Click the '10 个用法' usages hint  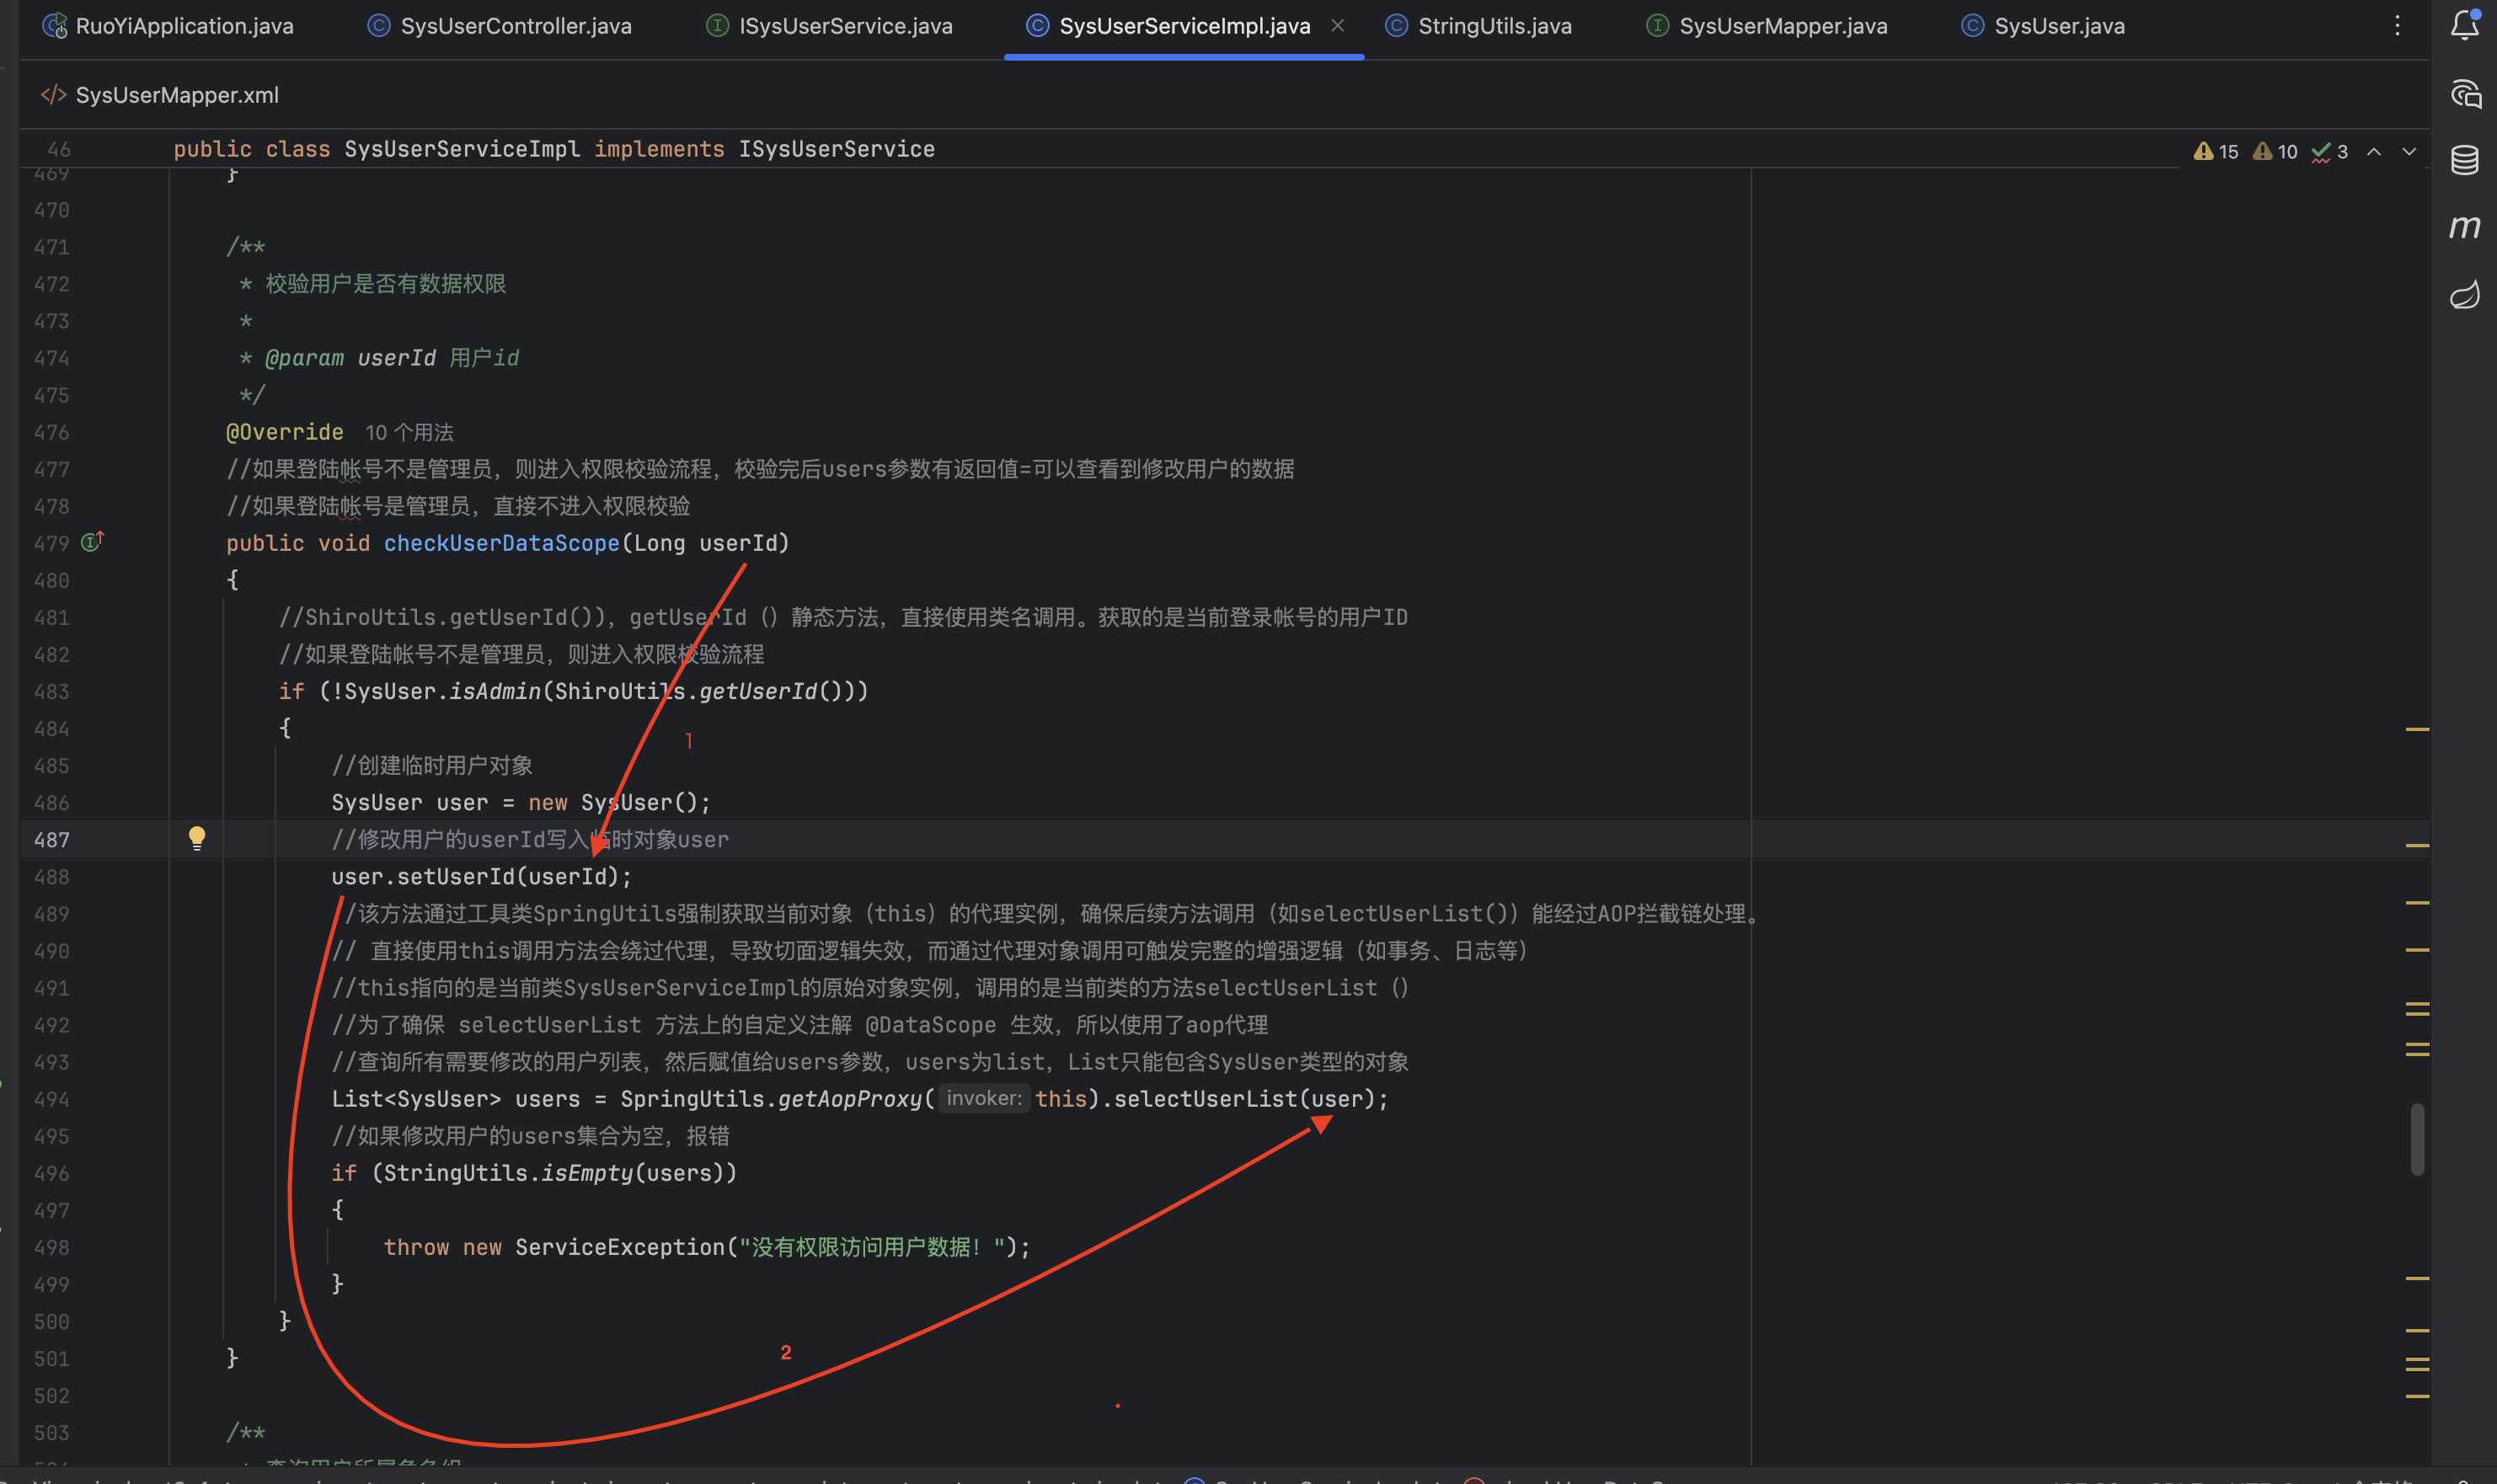click(409, 432)
